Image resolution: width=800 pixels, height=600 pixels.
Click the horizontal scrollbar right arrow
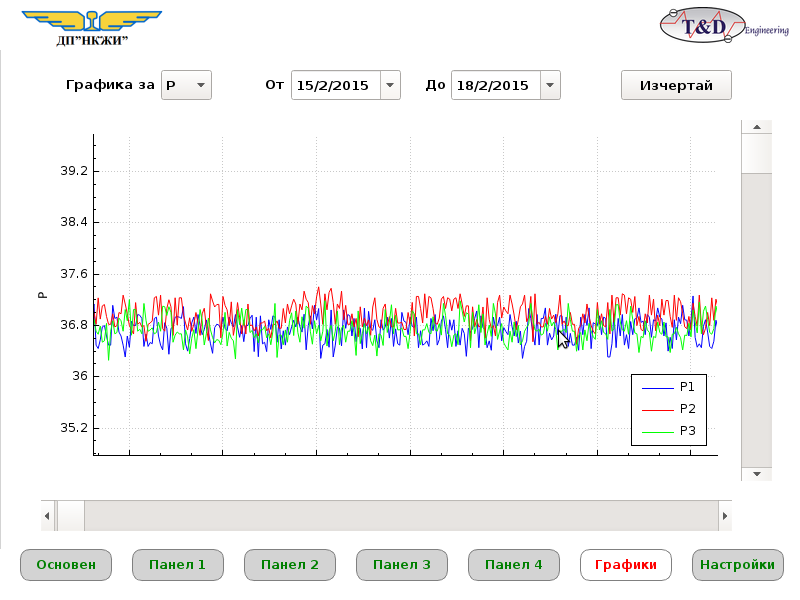click(725, 516)
